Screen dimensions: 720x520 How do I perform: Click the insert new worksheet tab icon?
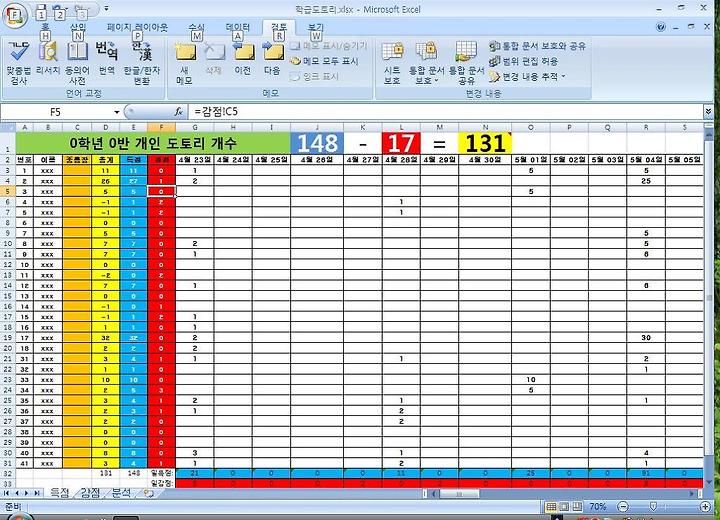(x=148, y=493)
